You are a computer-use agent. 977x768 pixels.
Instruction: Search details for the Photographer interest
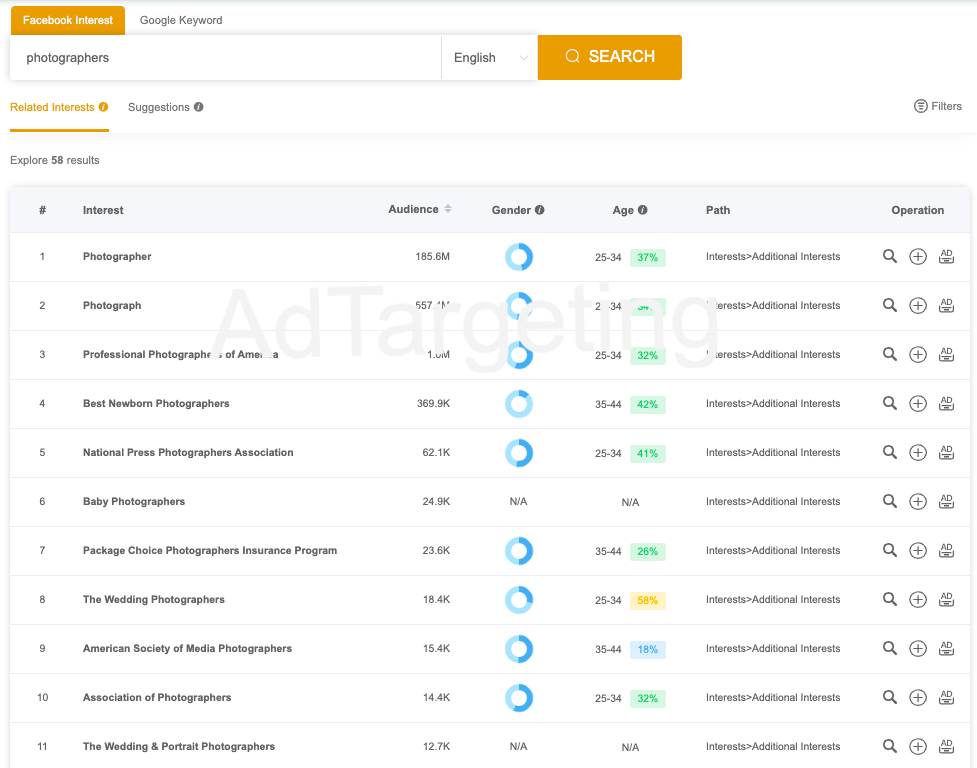tap(890, 256)
